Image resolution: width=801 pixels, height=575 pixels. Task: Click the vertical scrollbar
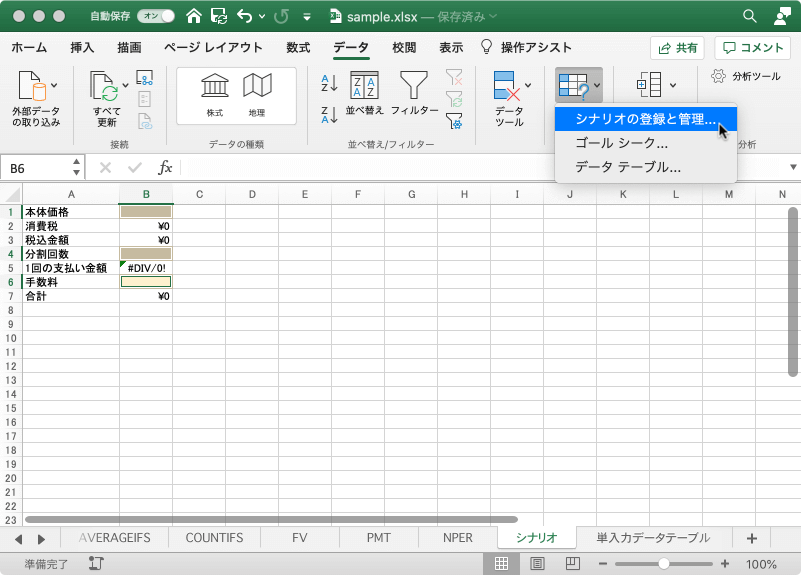[793, 292]
